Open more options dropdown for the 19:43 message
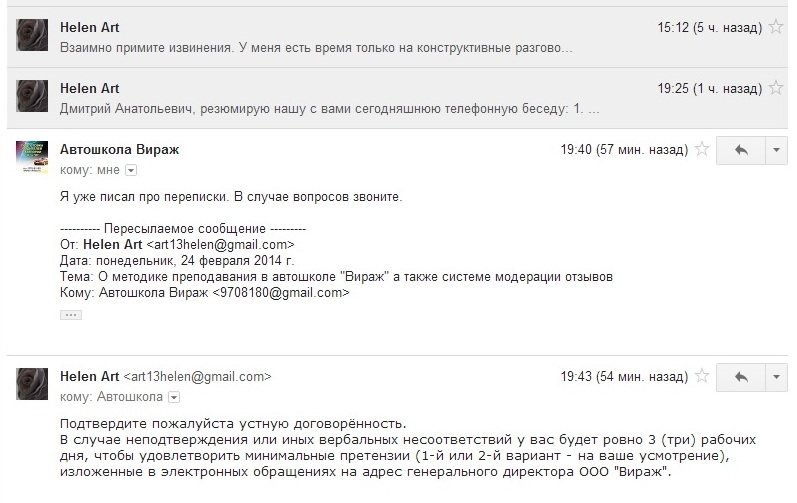Image resolution: width=797 pixels, height=503 pixels. [776, 377]
